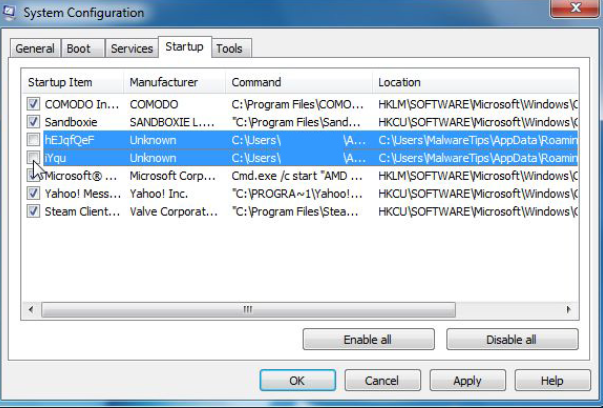This screenshot has width=603, height=408.
Task: Switch to the General tab
Action: tap(35, 48)
